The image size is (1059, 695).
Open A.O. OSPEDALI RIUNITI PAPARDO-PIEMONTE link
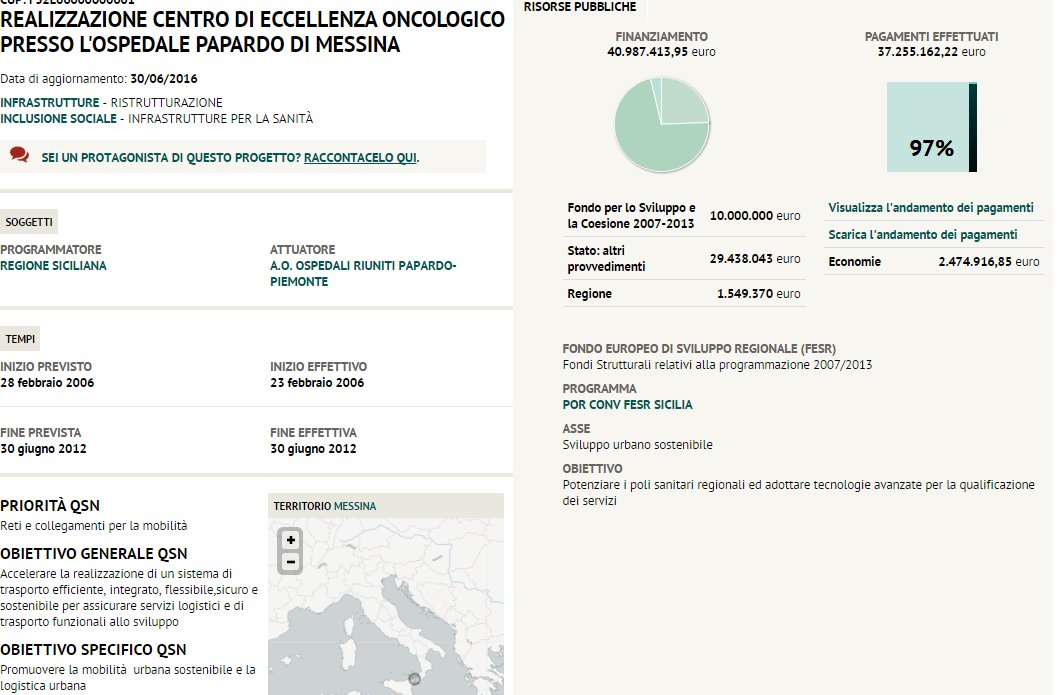(x=363, y=274)
